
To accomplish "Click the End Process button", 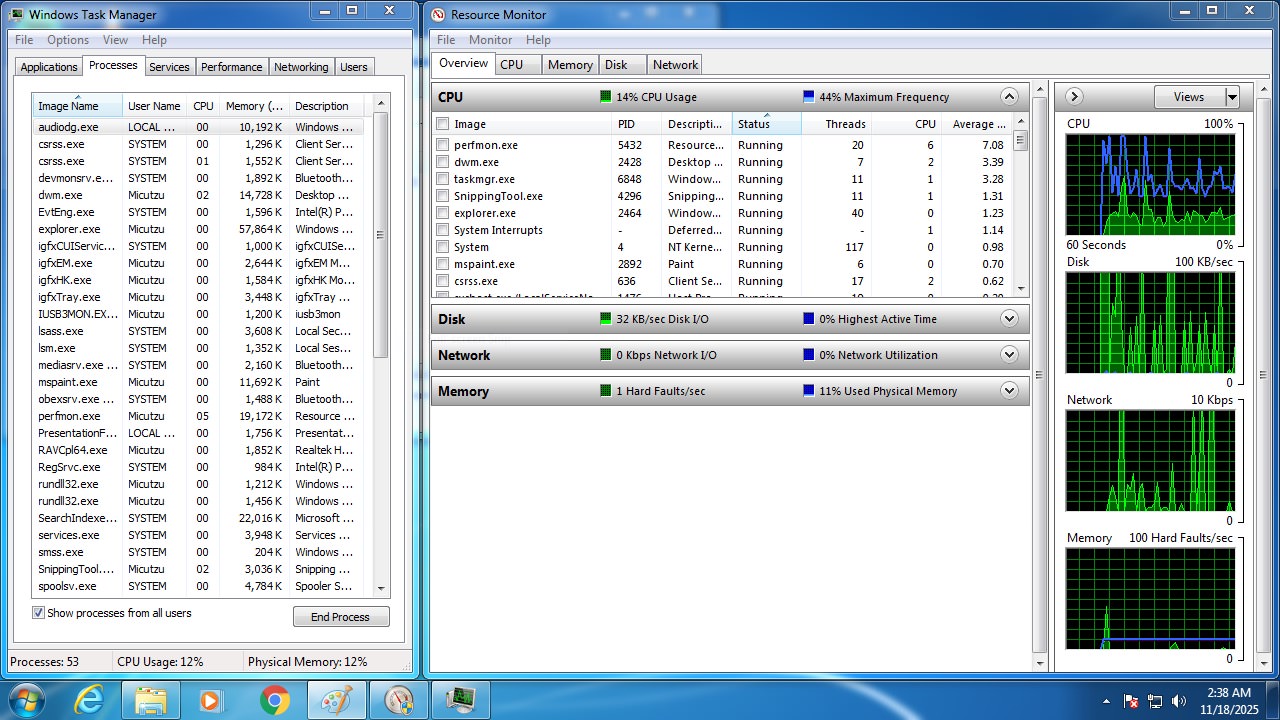I will (340, 617).
